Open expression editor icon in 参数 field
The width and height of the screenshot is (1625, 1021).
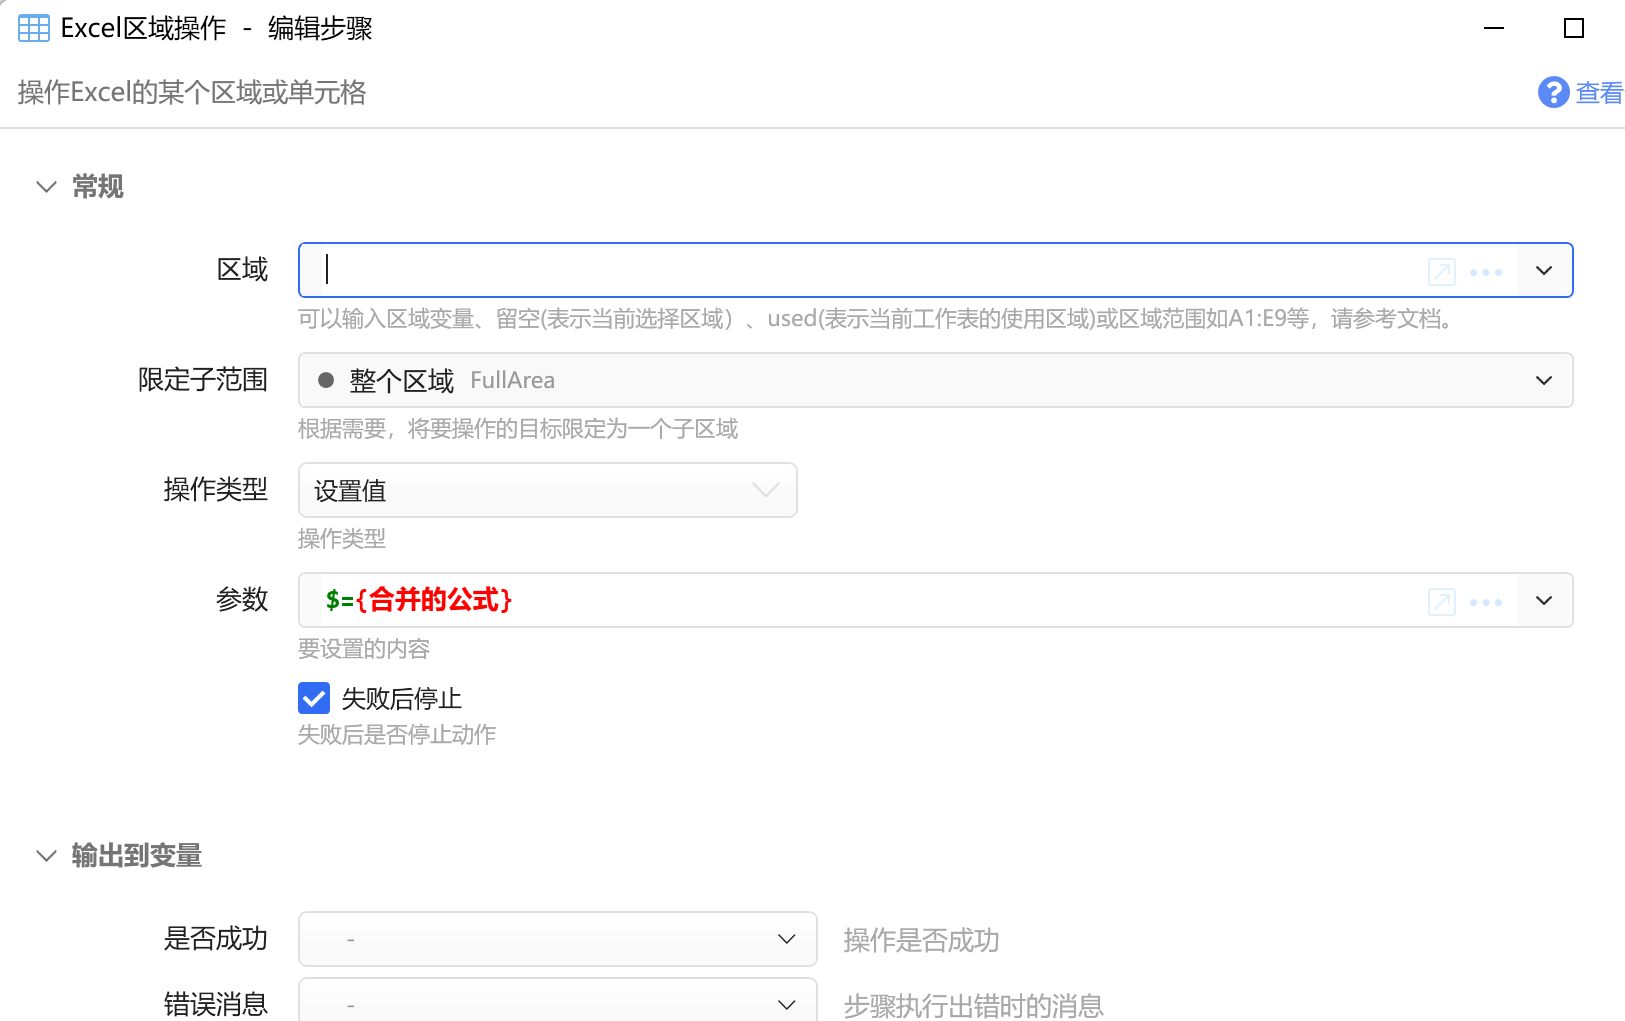coord(1441,601)
